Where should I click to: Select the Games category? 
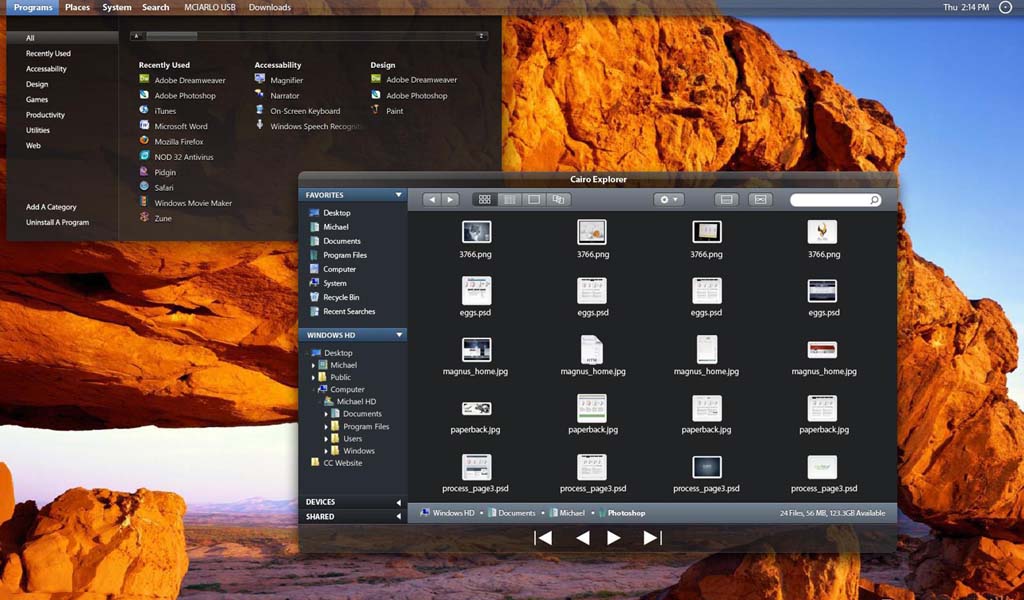37,100
